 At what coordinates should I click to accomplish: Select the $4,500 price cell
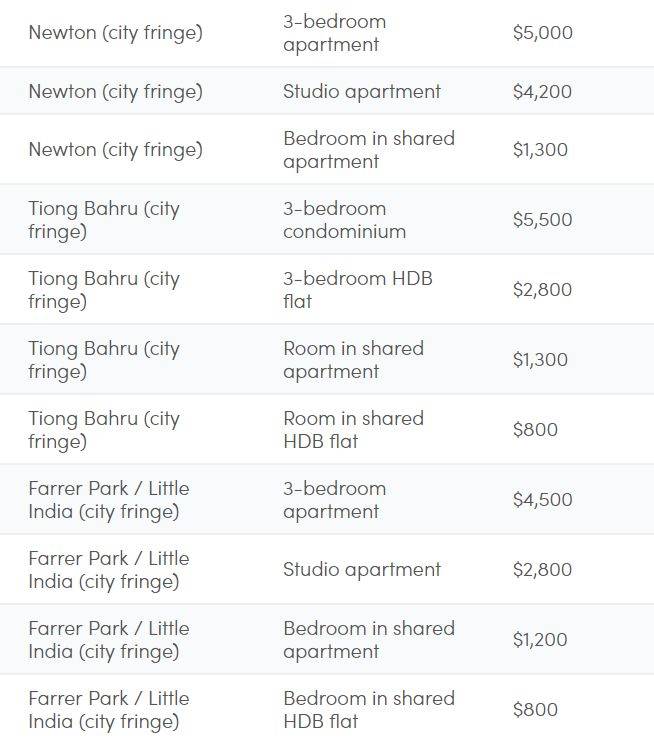pos(542,500)
